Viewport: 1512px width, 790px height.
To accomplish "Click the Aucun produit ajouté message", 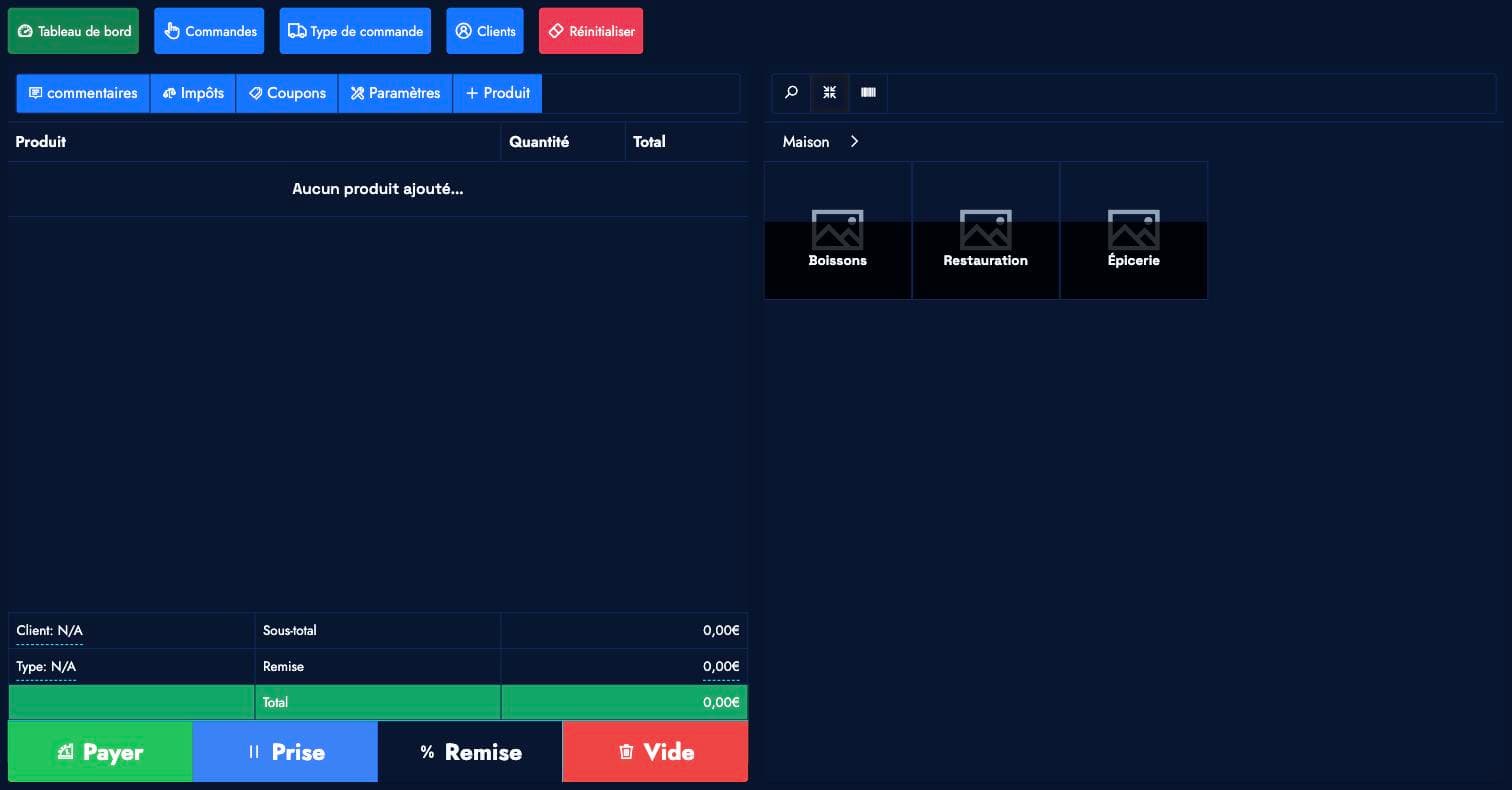I will 377,189.
